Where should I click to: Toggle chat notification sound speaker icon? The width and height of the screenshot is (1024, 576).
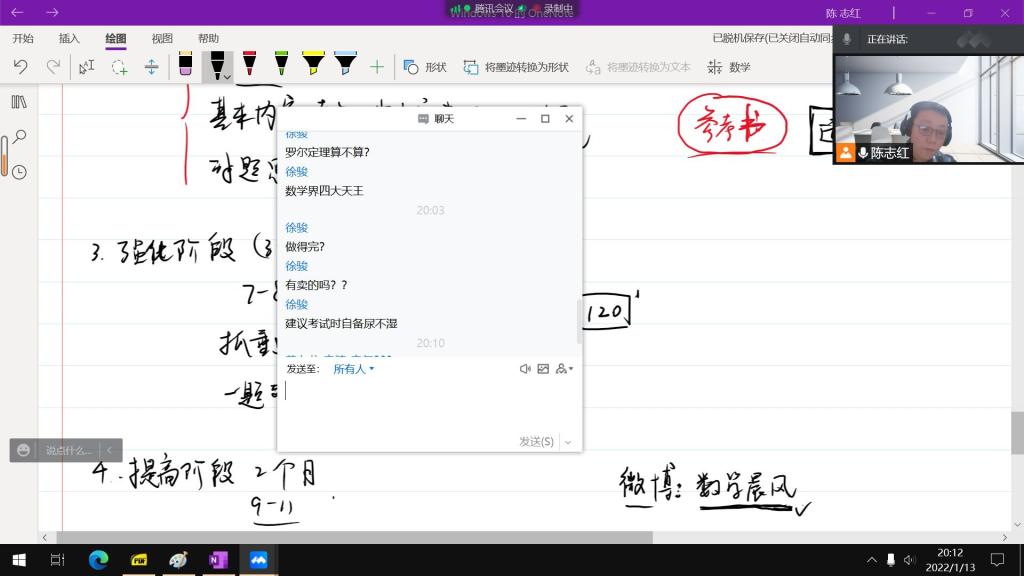[525, 369]
